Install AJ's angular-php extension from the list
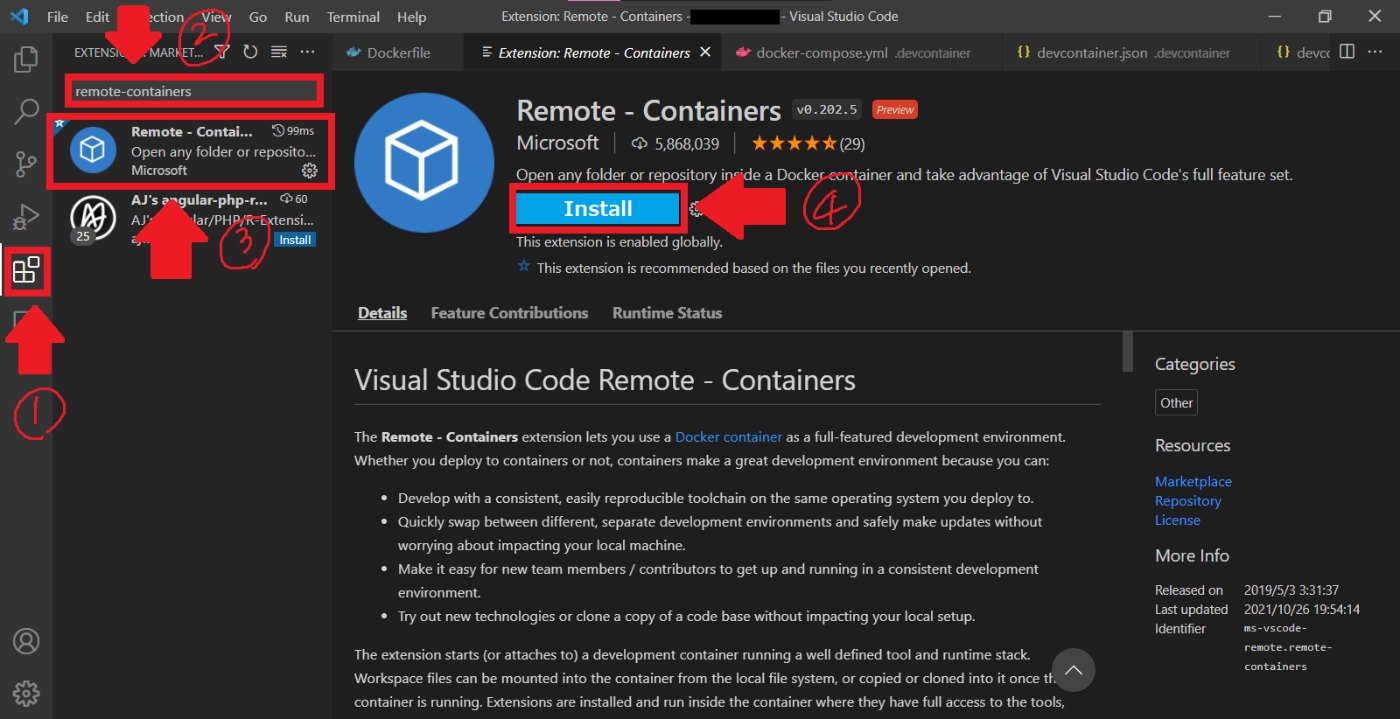 295,240
